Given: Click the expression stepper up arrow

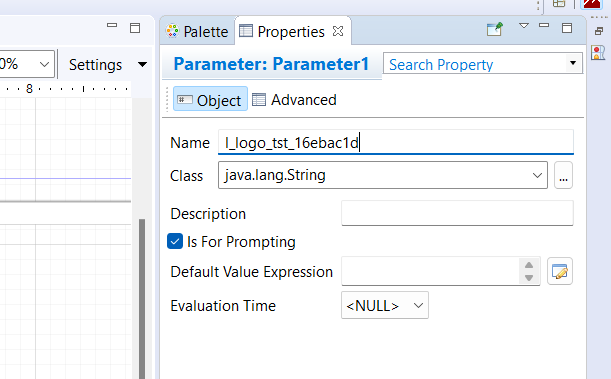Looking at the screenshot, I should 529,265.
